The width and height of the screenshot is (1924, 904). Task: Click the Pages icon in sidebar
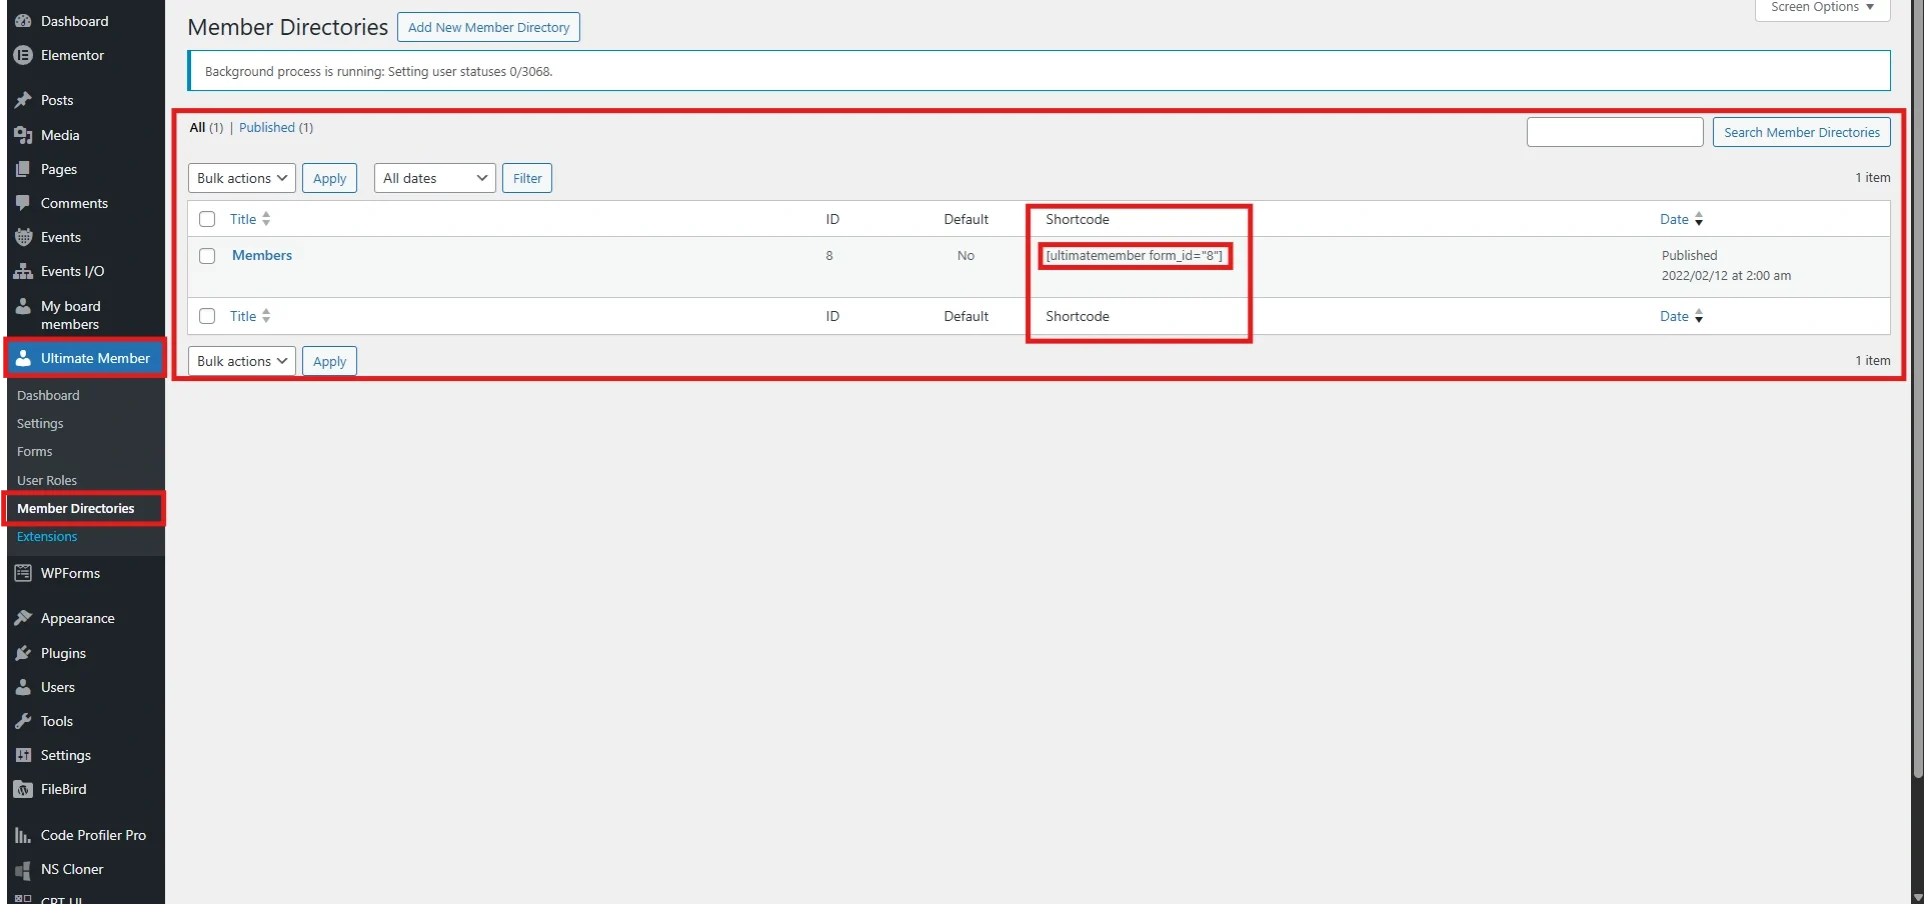(23, 169)
